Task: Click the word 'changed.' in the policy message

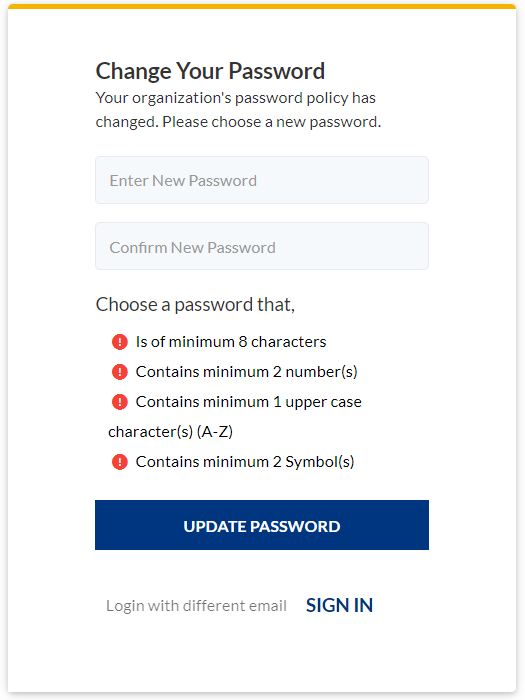Action: click(x=127, y=122)
